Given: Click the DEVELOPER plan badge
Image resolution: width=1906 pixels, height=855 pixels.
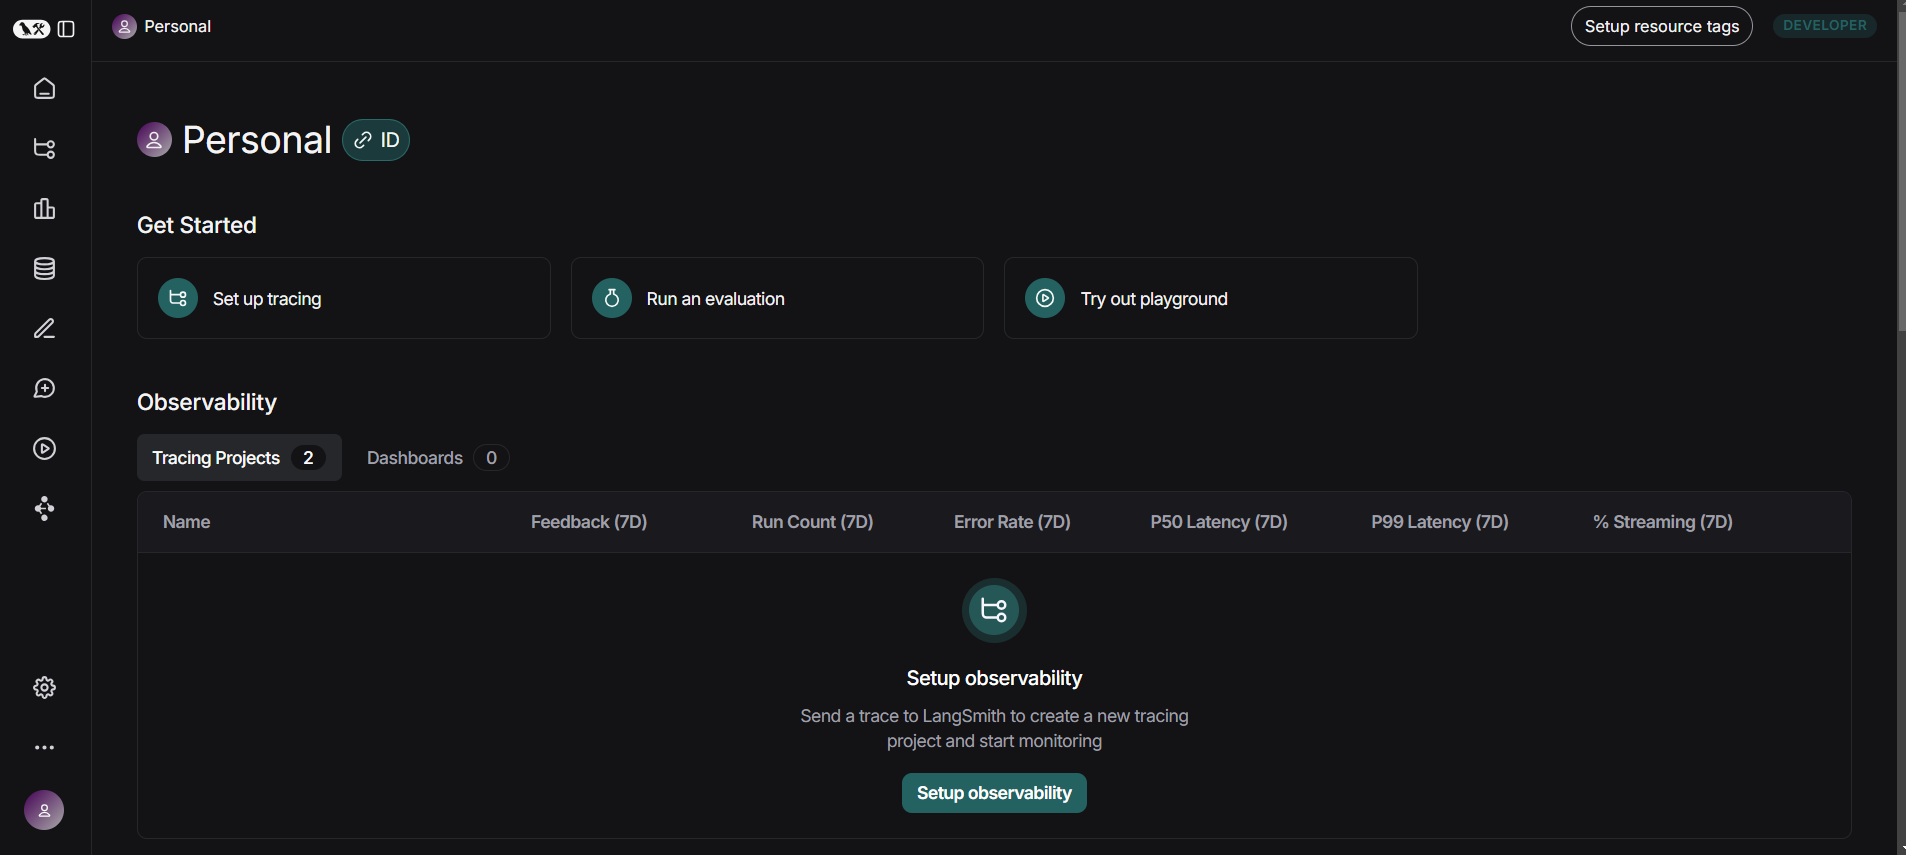Looking at the screenshot, I should (x=1824, y=26).
